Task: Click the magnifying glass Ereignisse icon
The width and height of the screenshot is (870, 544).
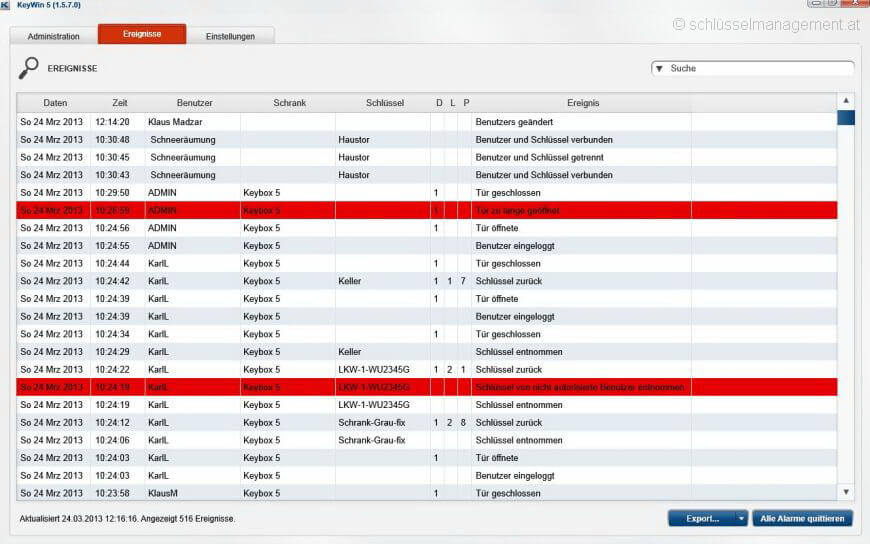Action: (29, 68)
